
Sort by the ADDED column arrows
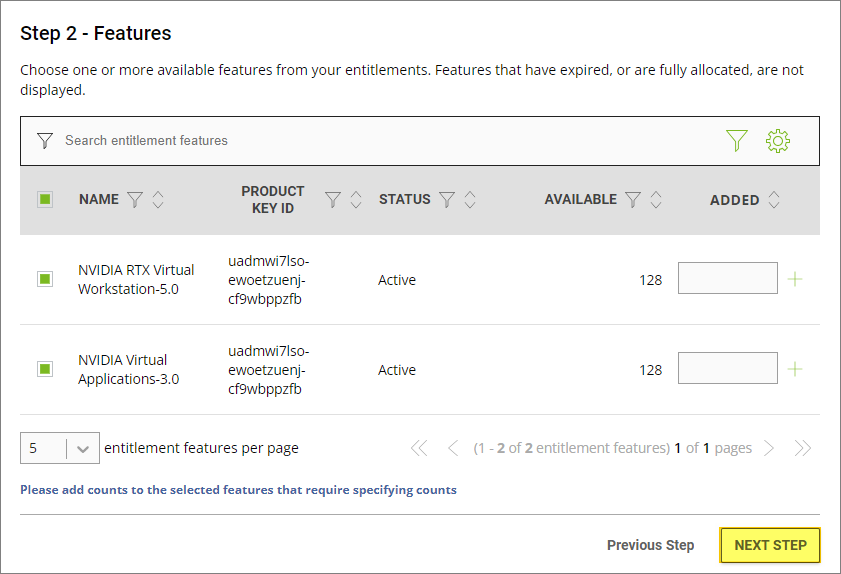click(773, 200)
